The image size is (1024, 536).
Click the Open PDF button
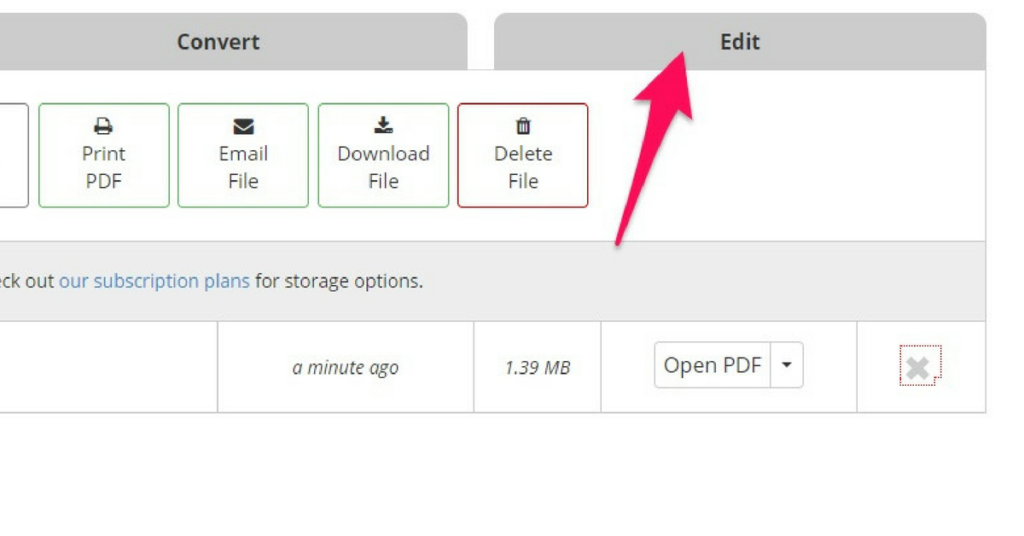(712, 365)
